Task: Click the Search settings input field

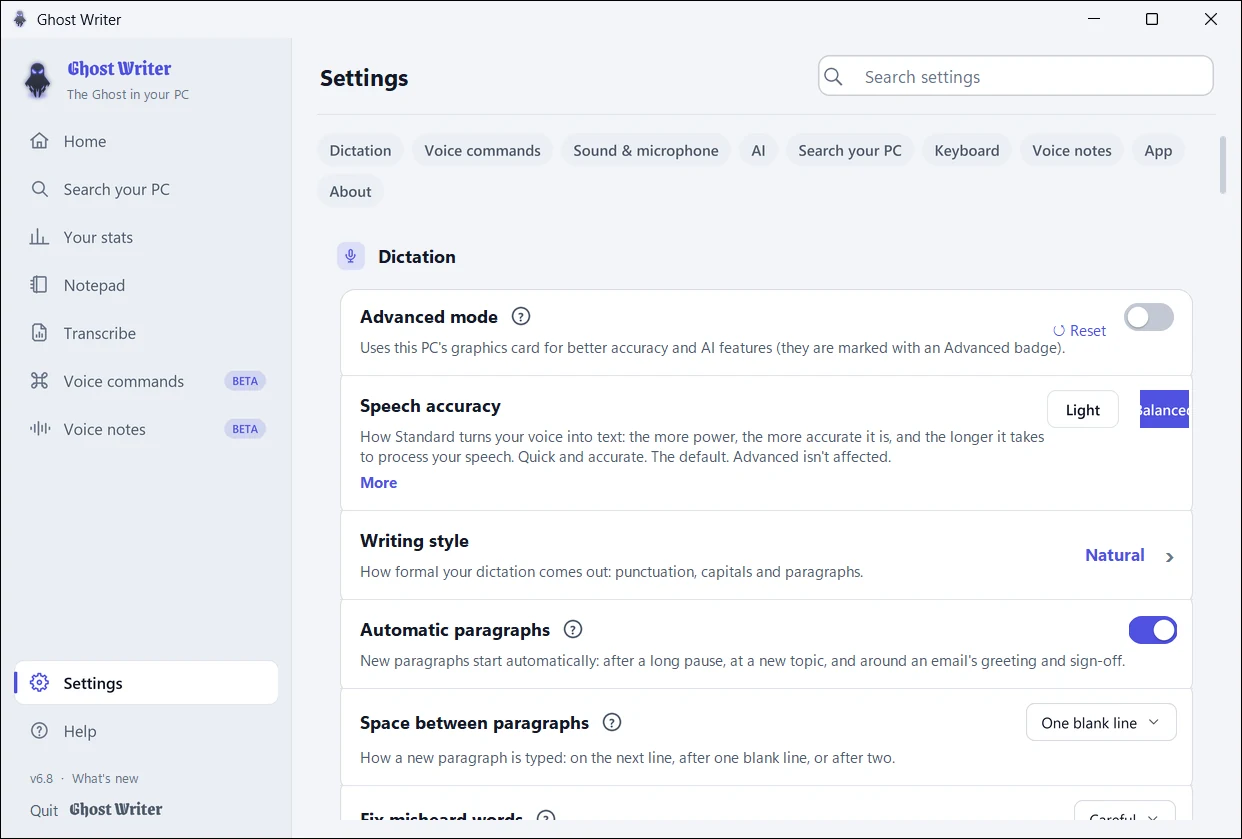Action: click(x=1016, y=76)
